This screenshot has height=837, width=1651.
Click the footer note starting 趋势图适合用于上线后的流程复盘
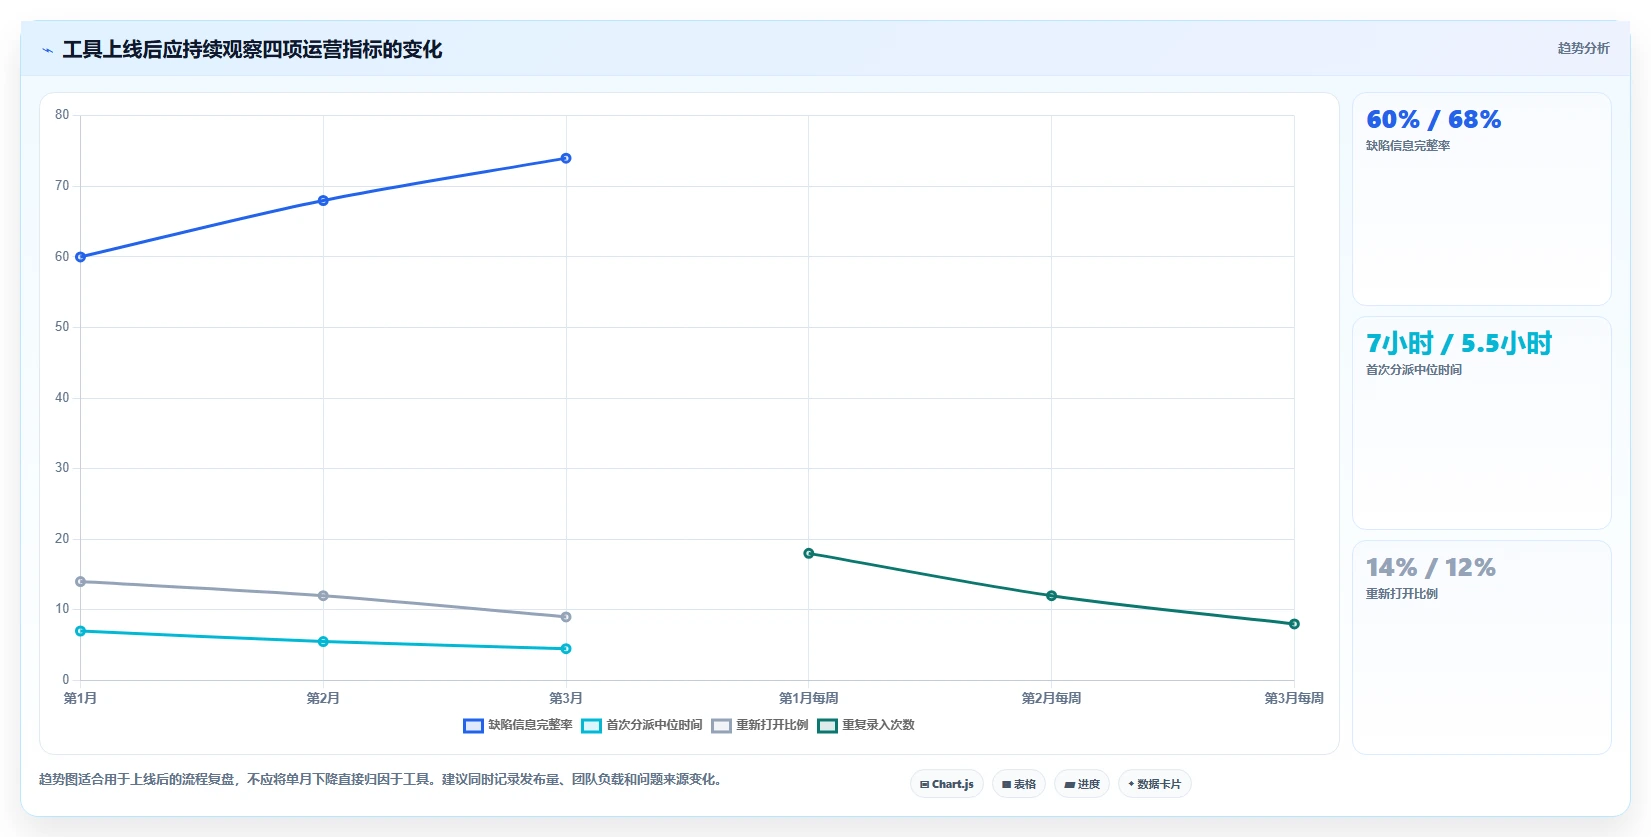(381, 779)
